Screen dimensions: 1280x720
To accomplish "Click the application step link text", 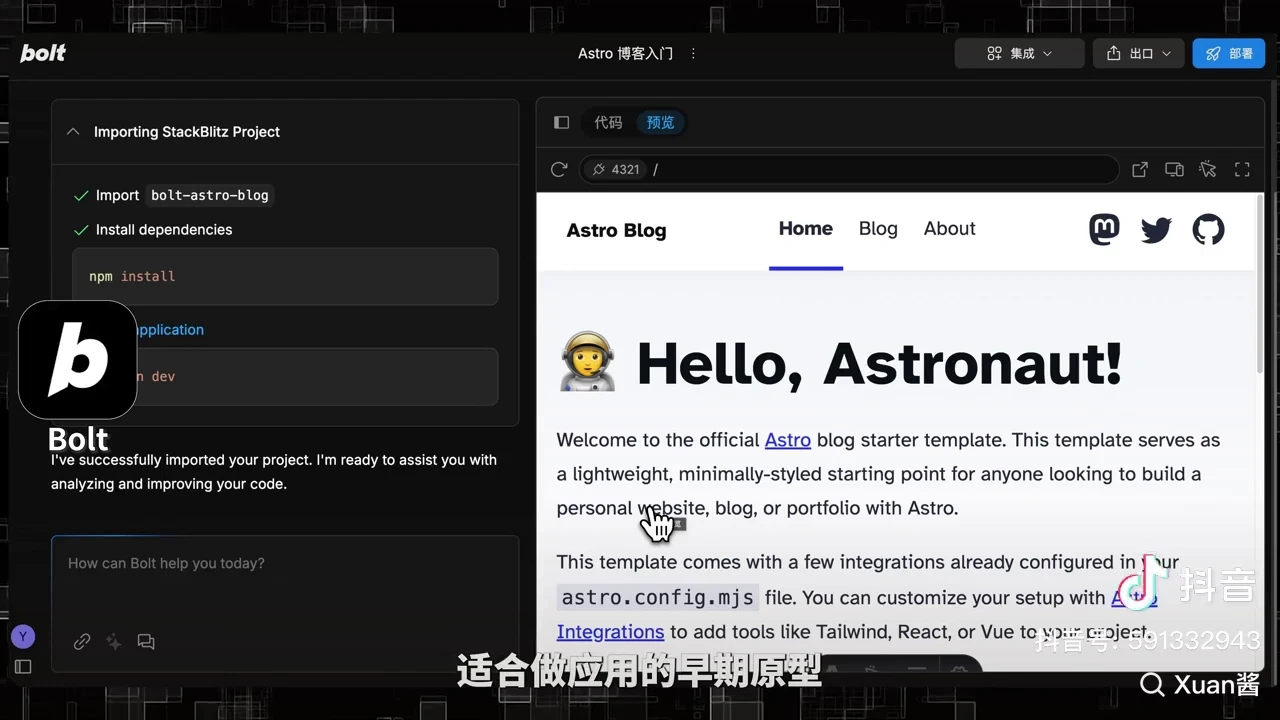I will coord(169,330).
